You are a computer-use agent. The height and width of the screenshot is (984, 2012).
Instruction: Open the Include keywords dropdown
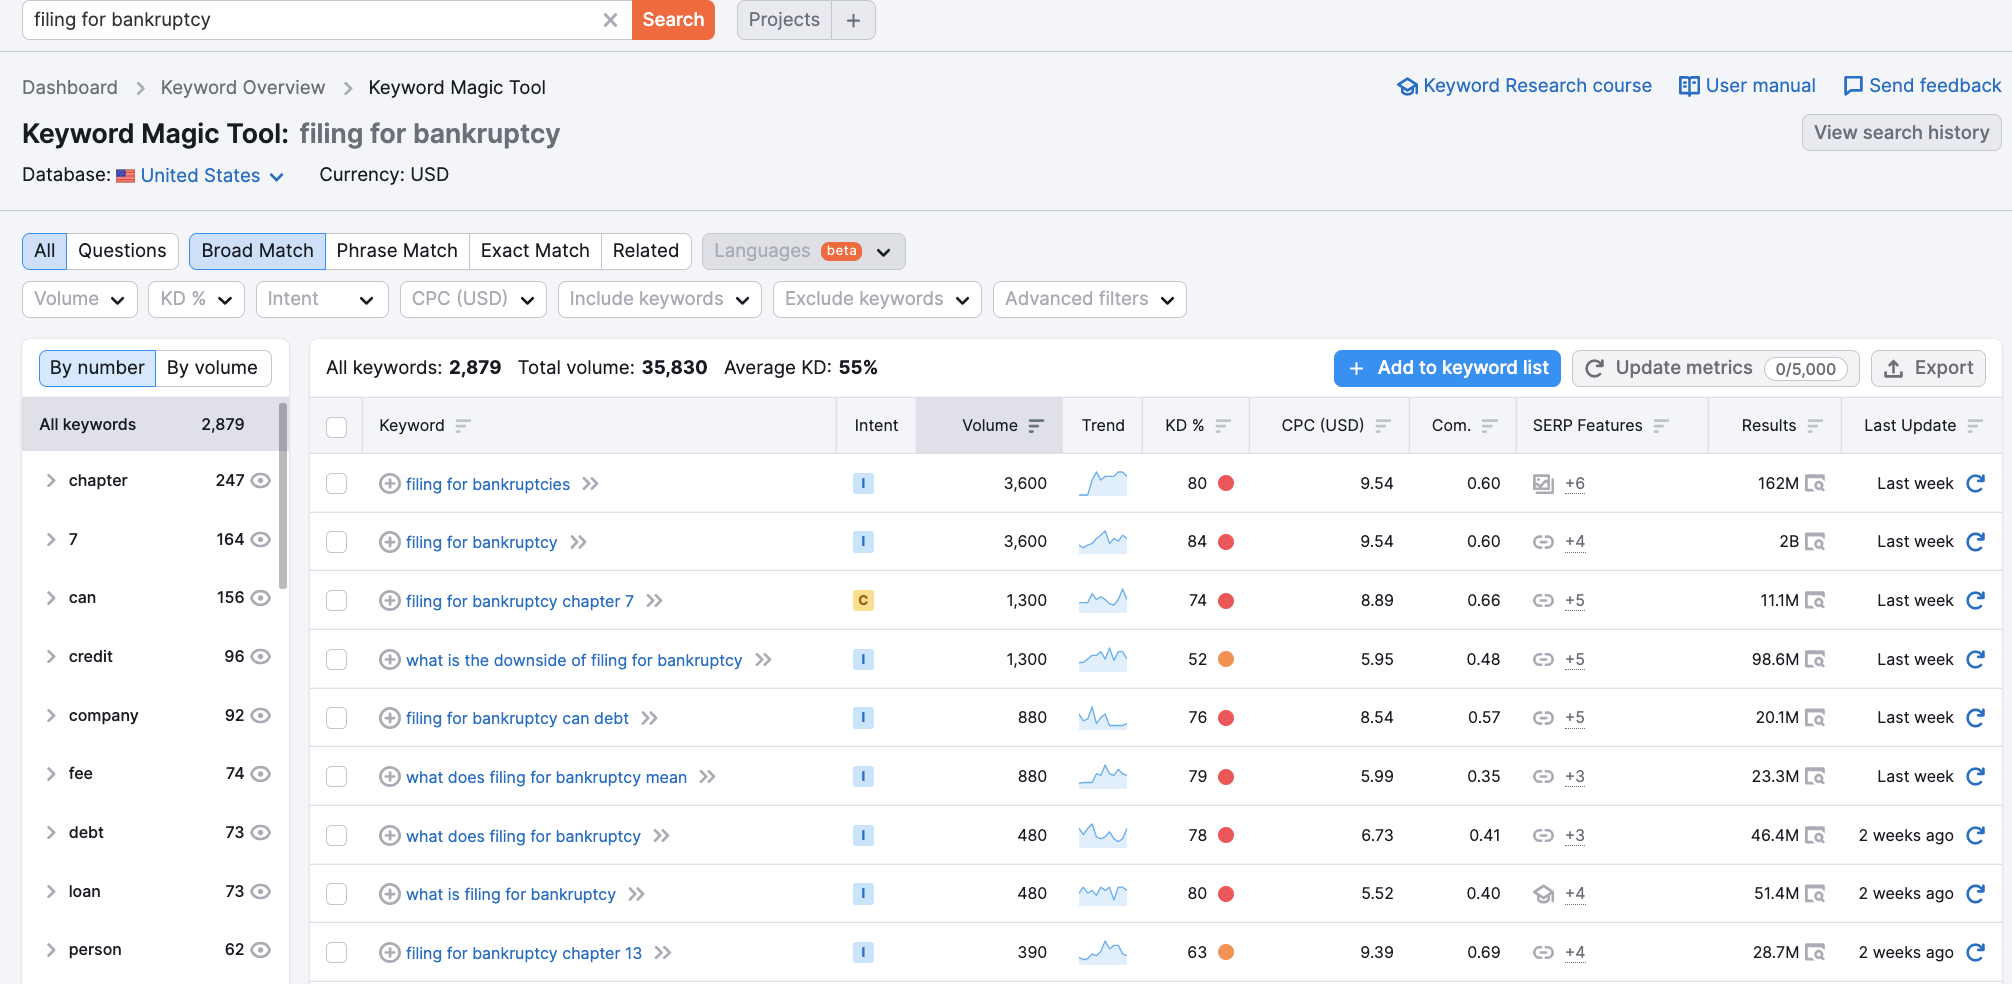click(660, 299)
